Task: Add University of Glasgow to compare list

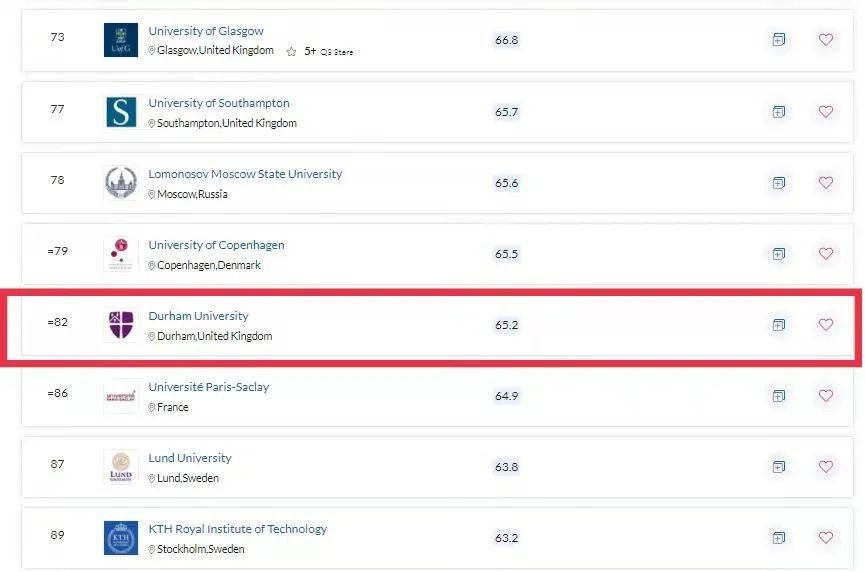Action: coord(778,40)
